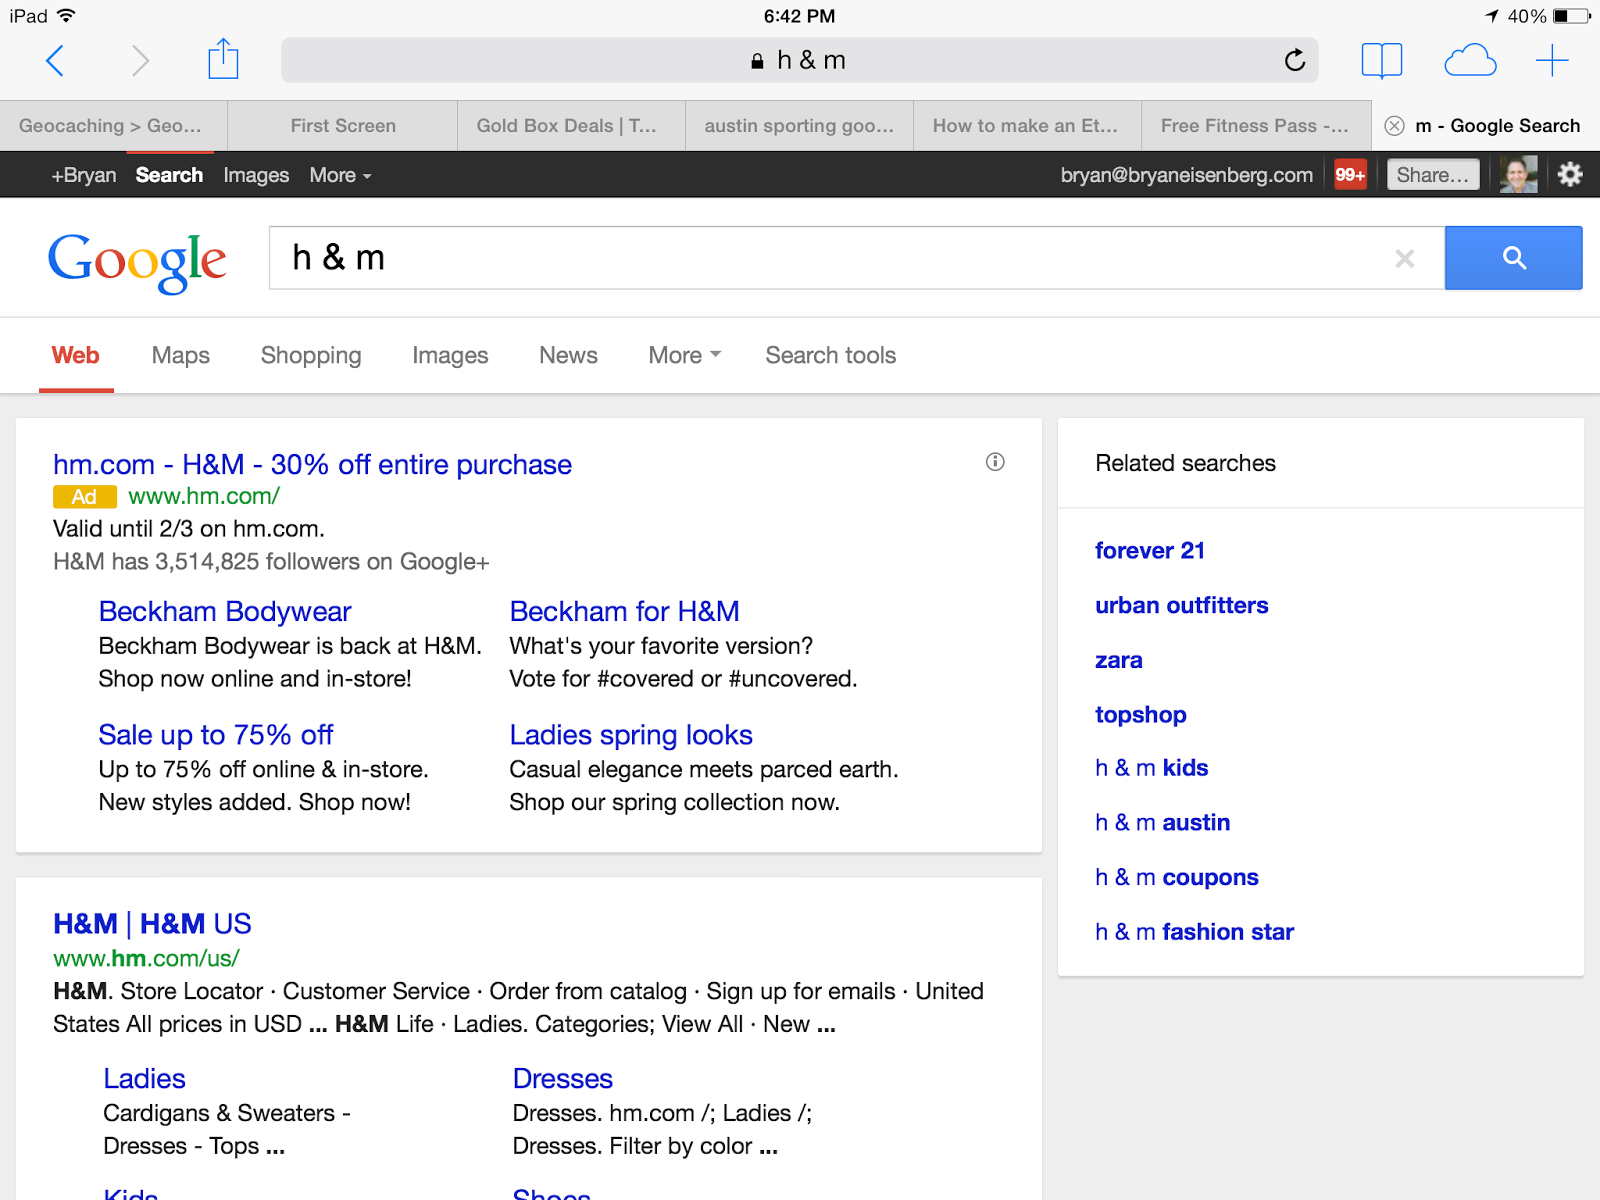Search related term h & m fashion star
The width and height of the screenshot is (1600, 1200).
coord(1195,932)
